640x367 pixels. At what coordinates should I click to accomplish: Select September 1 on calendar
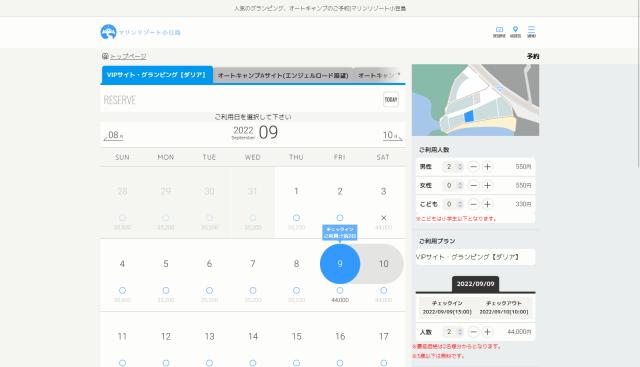click(296, 203)
